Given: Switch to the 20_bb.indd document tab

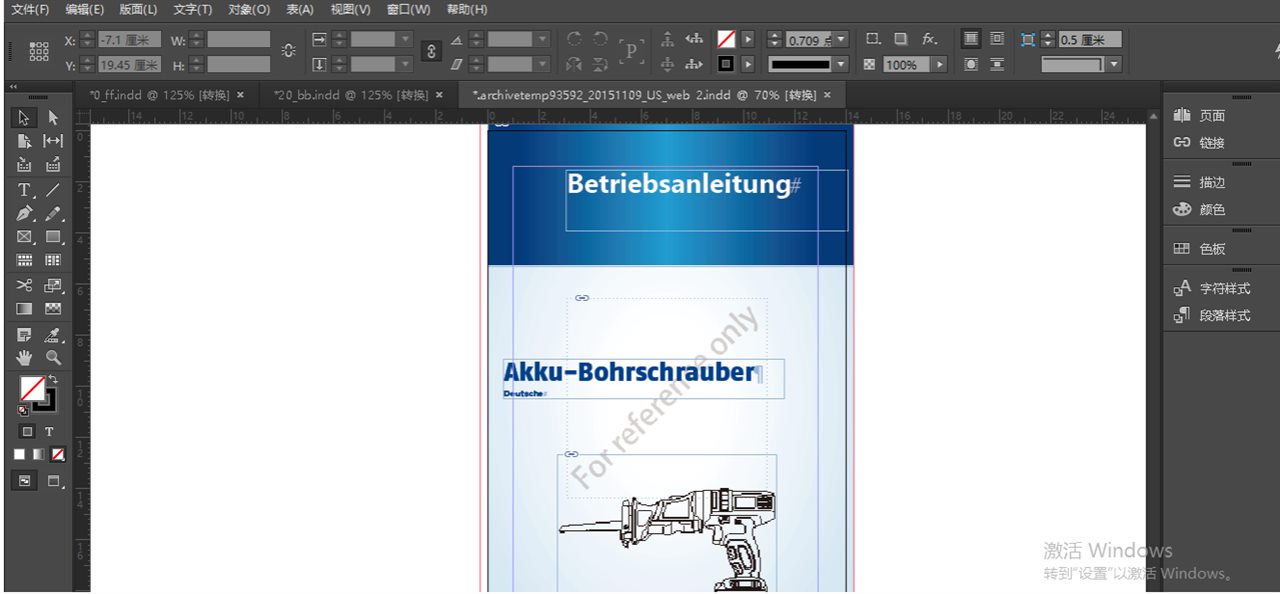Looking at the screenshot, I should (353, 95).
